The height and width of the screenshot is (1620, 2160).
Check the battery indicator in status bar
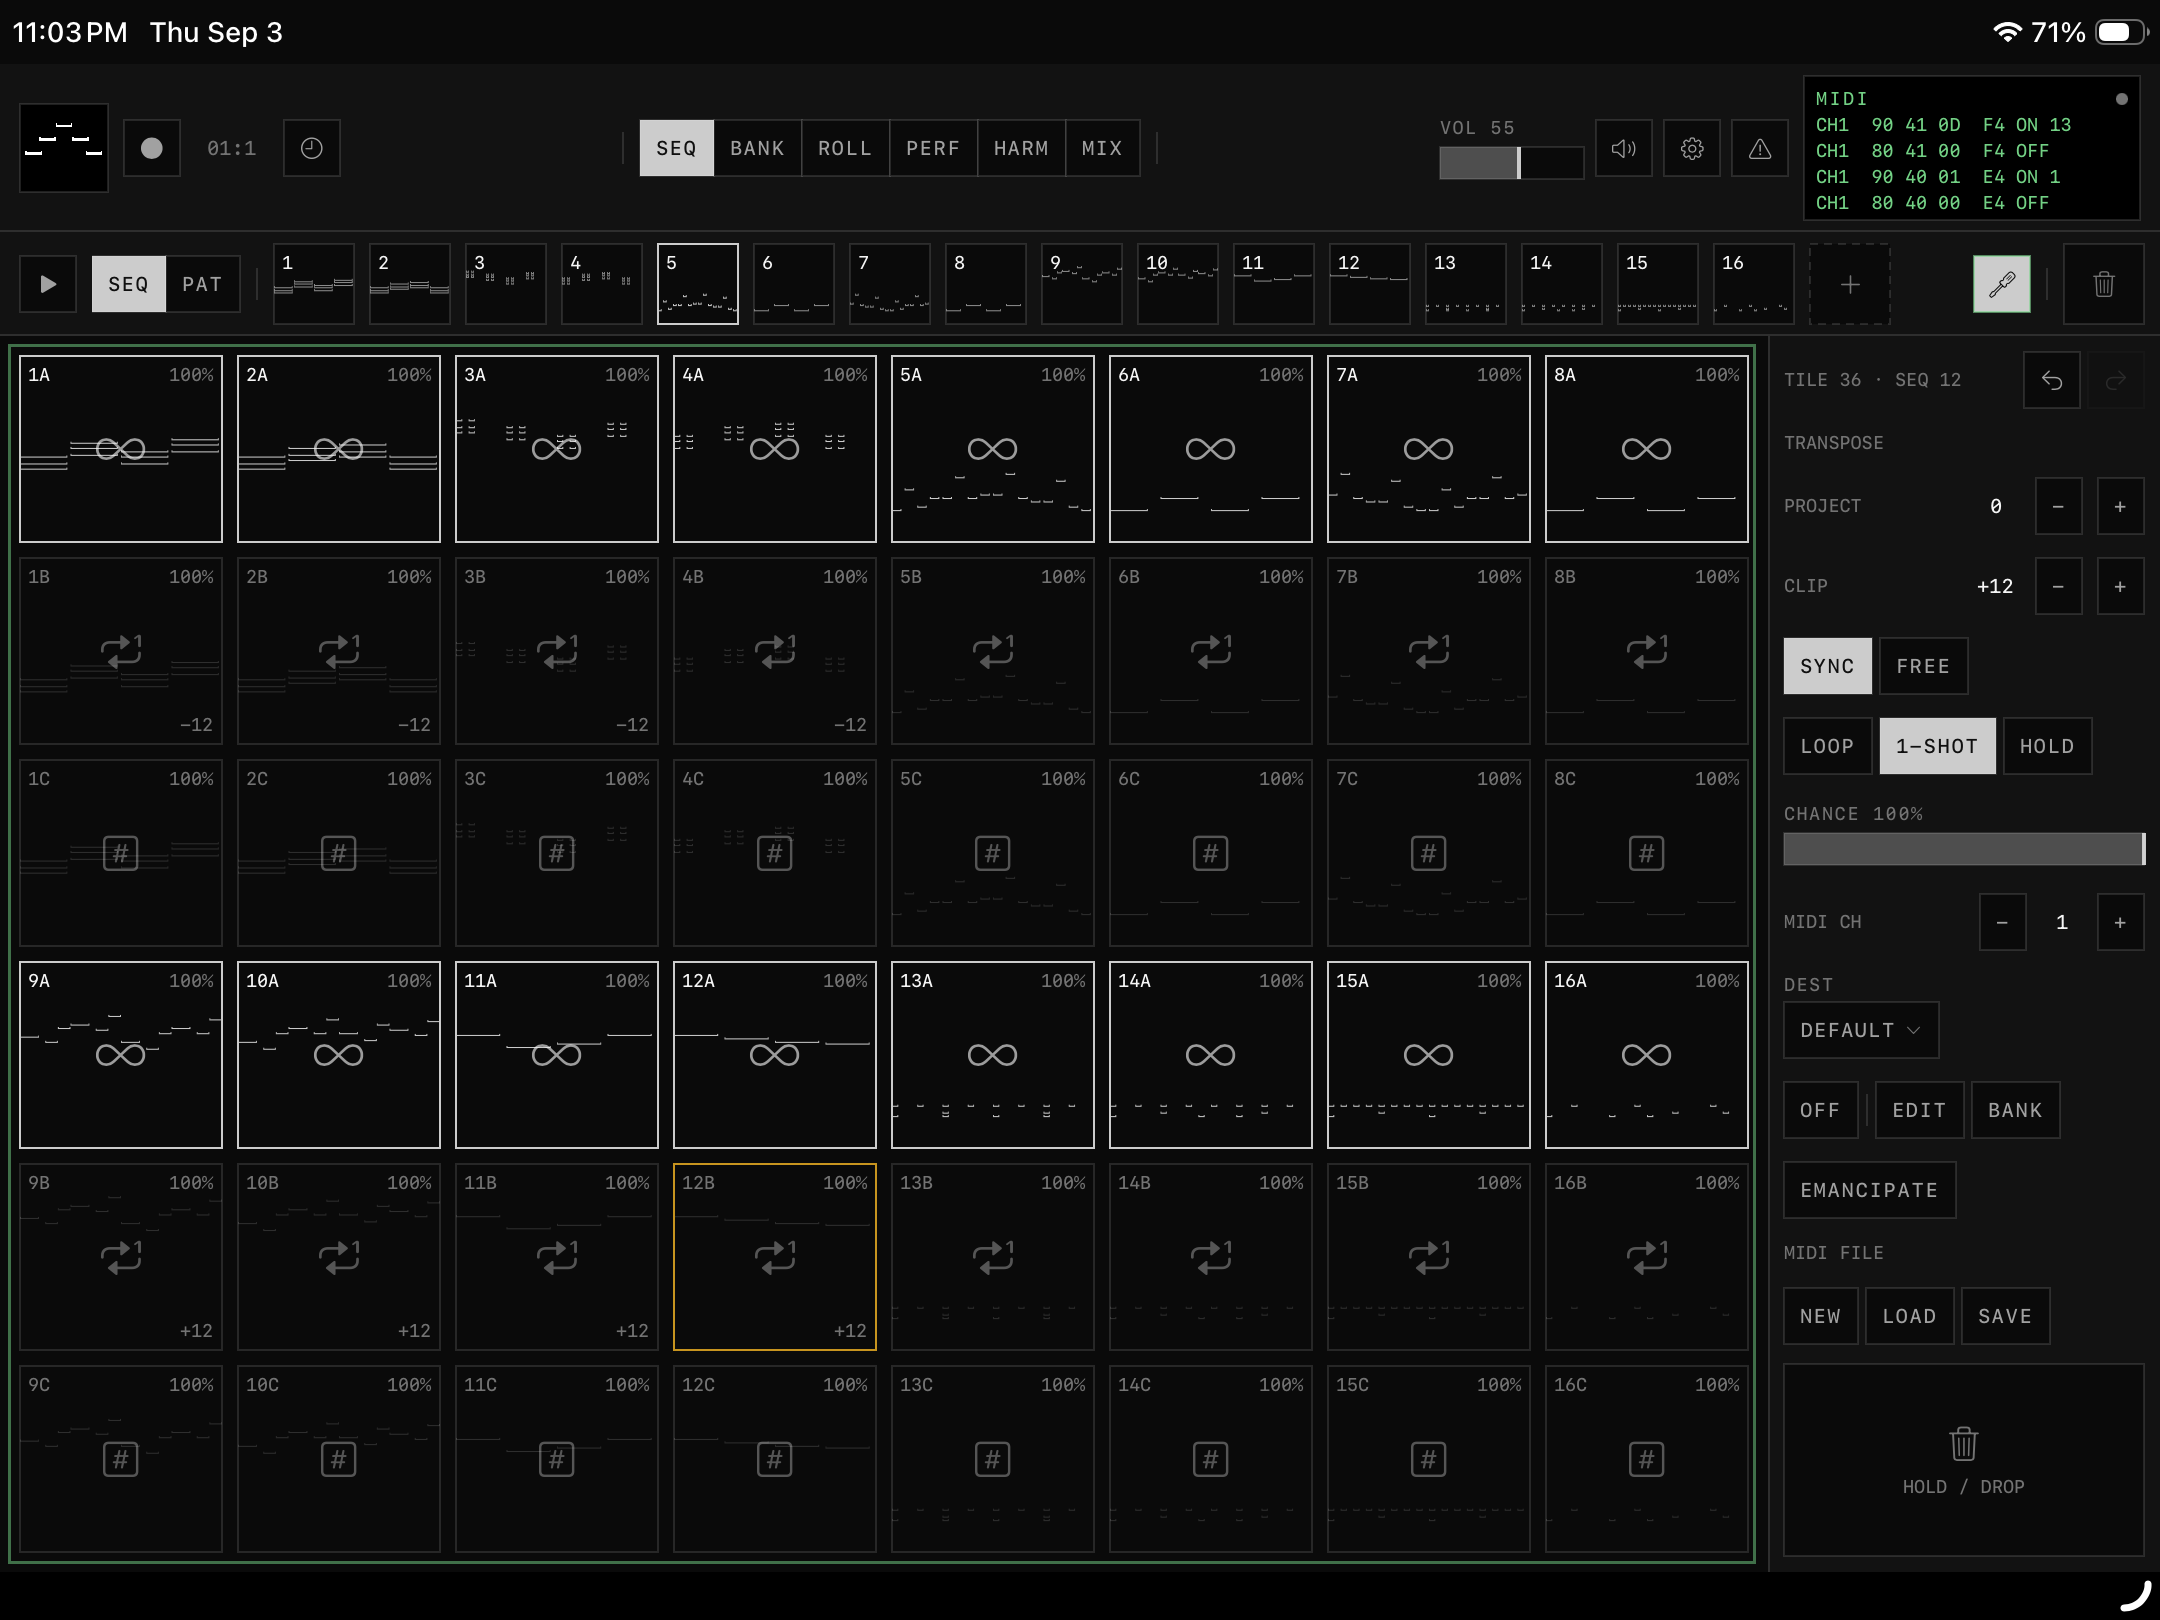coord(2122,32)
